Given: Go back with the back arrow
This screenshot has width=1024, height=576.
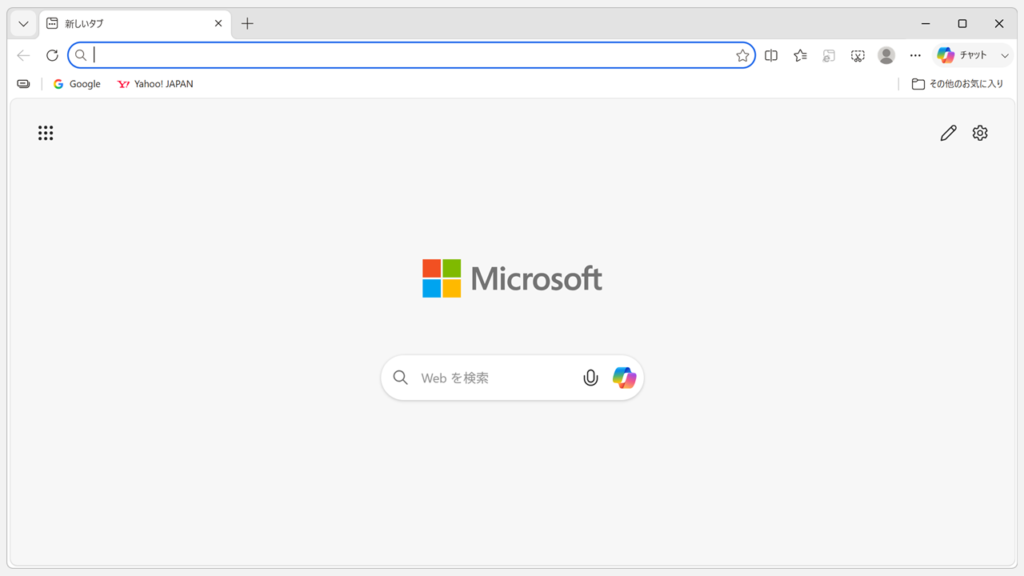Looking at the screenshot, I should (24, 56).
